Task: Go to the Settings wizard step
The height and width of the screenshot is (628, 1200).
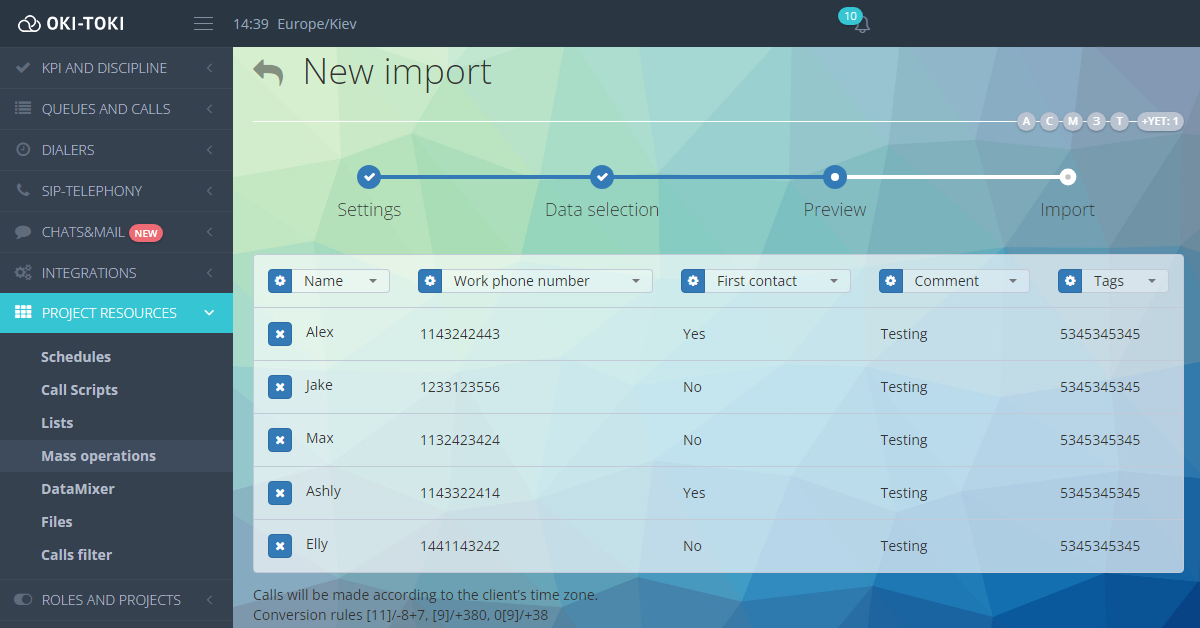Action: click(369, 177)
